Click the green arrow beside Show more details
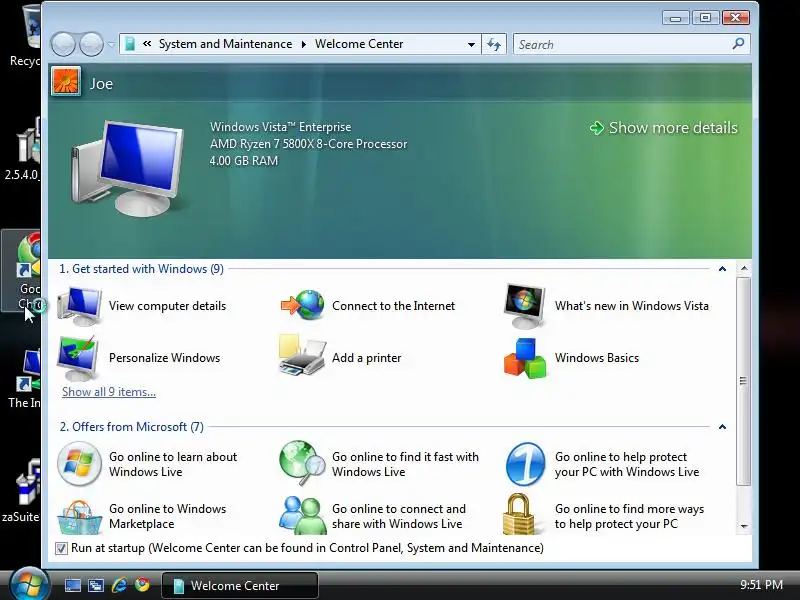800x600 pixels. point(596,128)
